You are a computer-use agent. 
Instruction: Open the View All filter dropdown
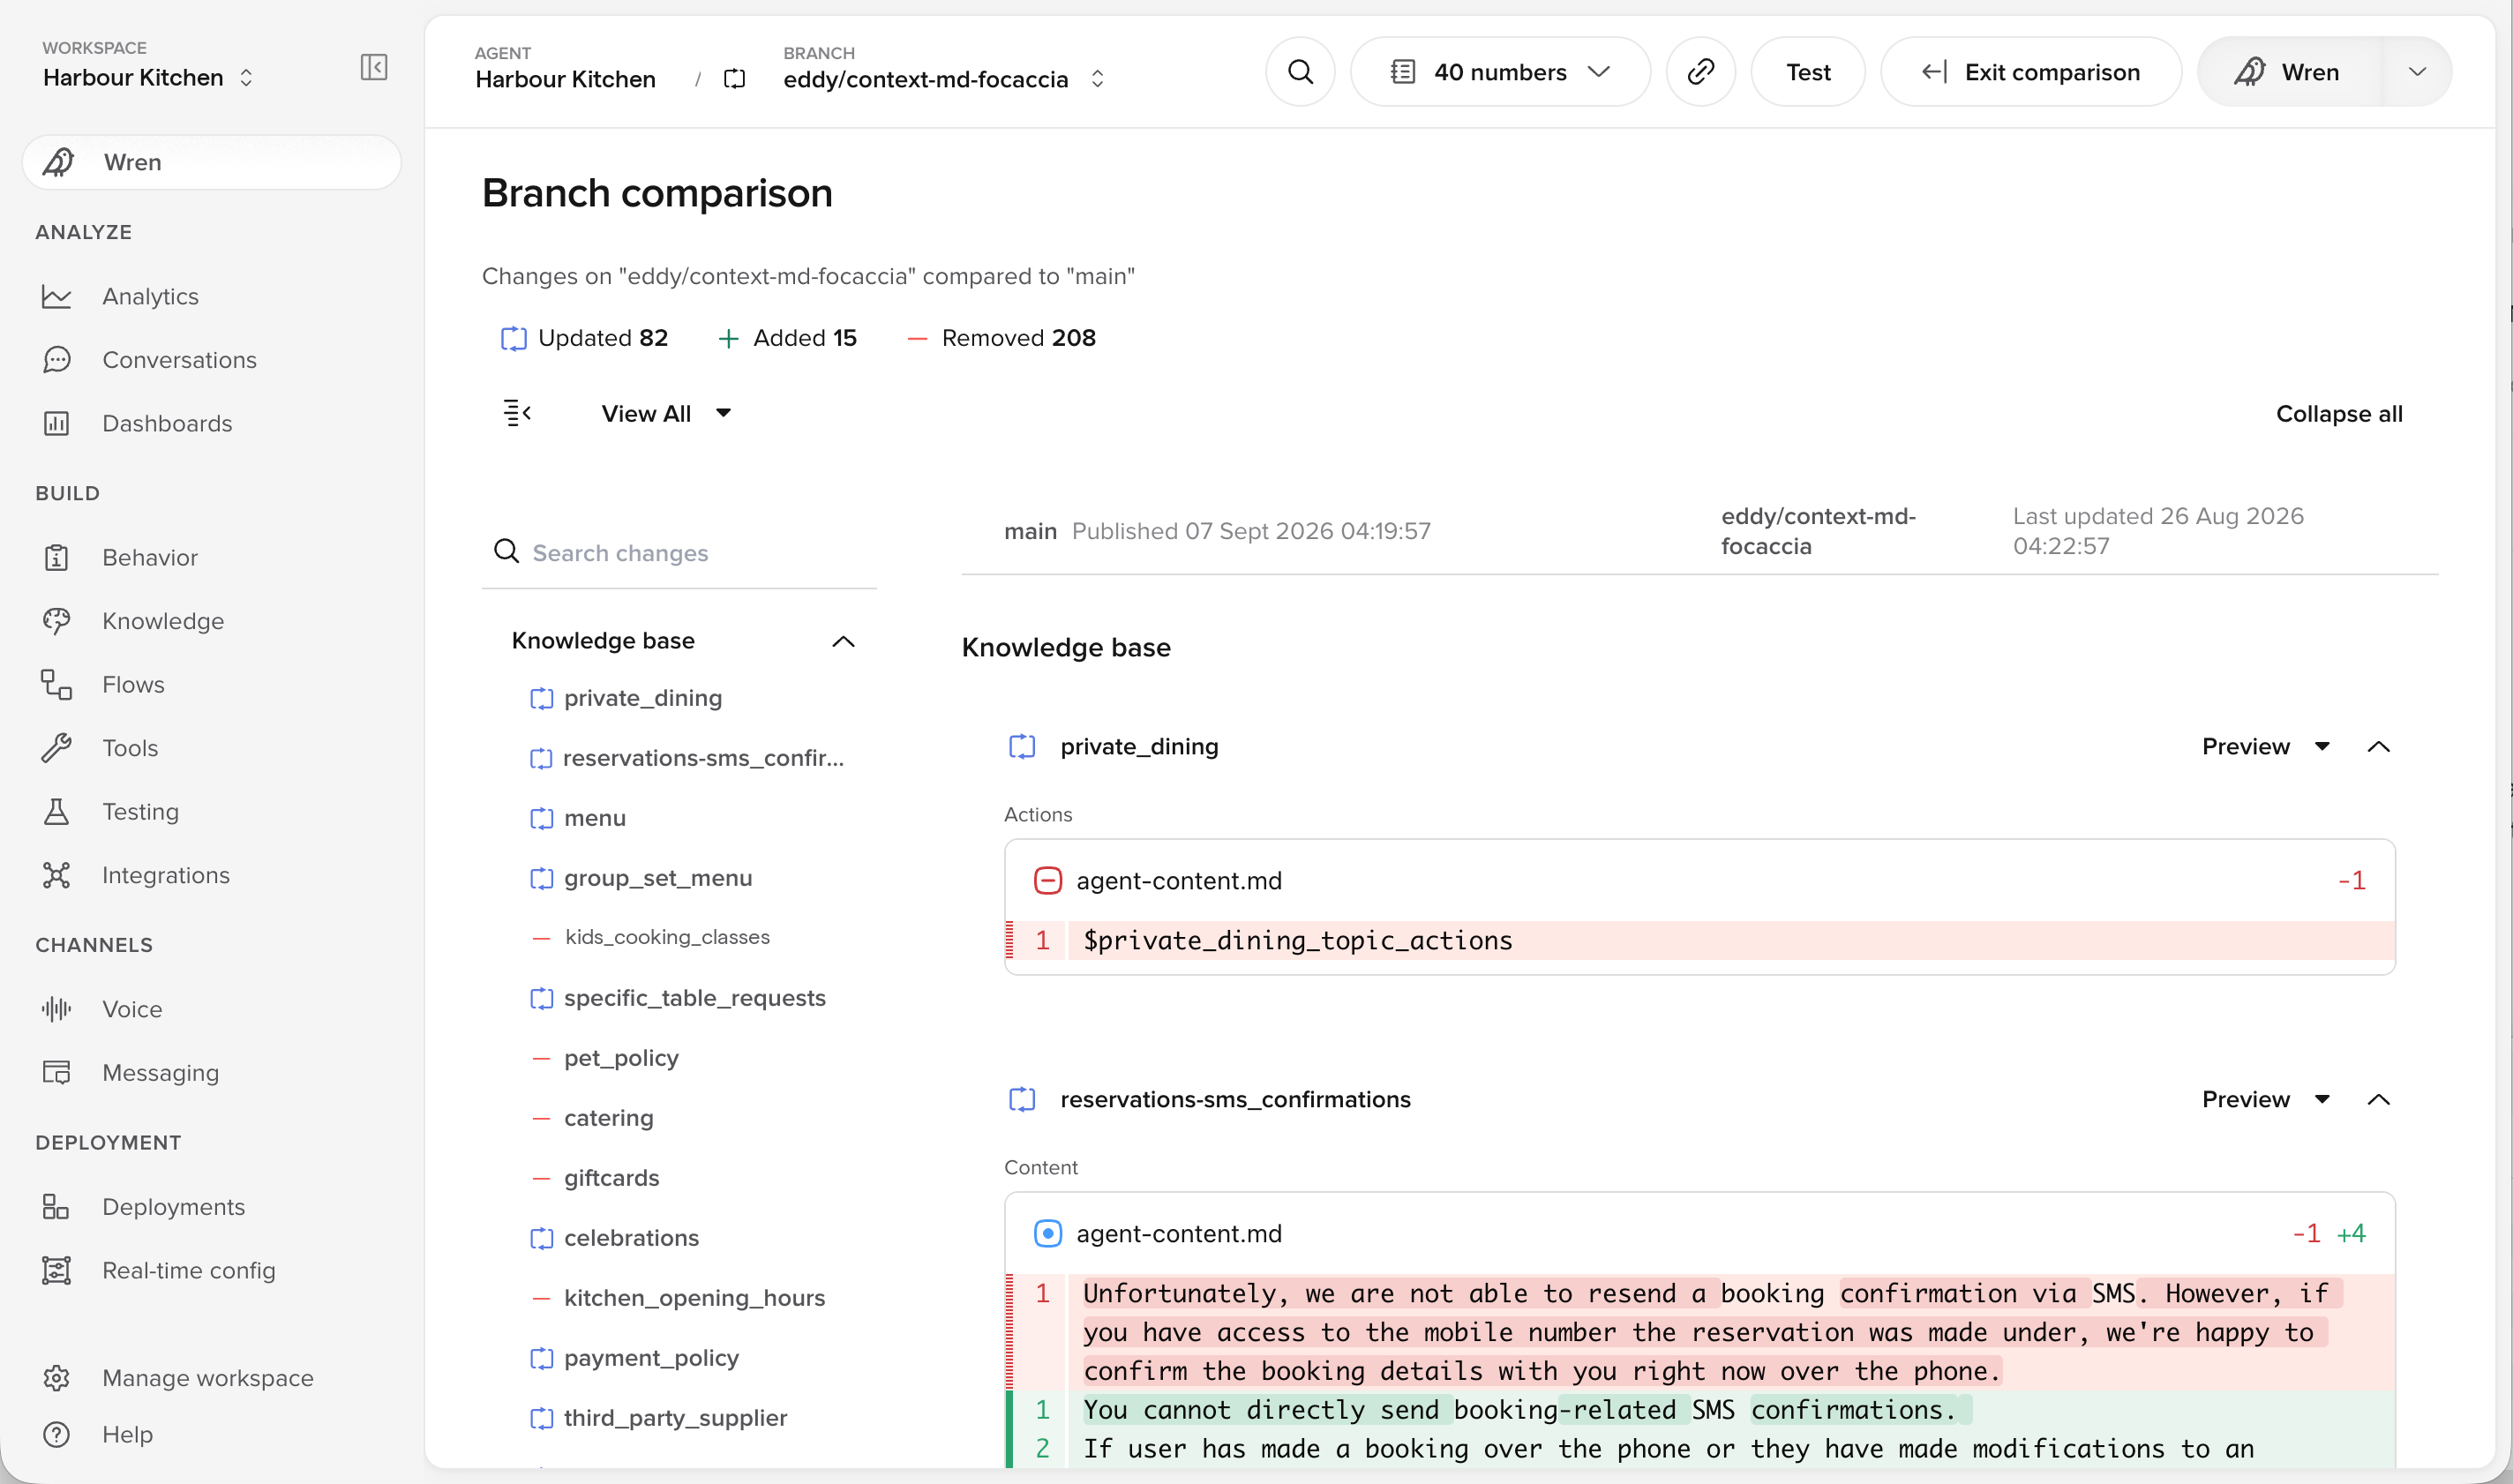coord(666,413)
